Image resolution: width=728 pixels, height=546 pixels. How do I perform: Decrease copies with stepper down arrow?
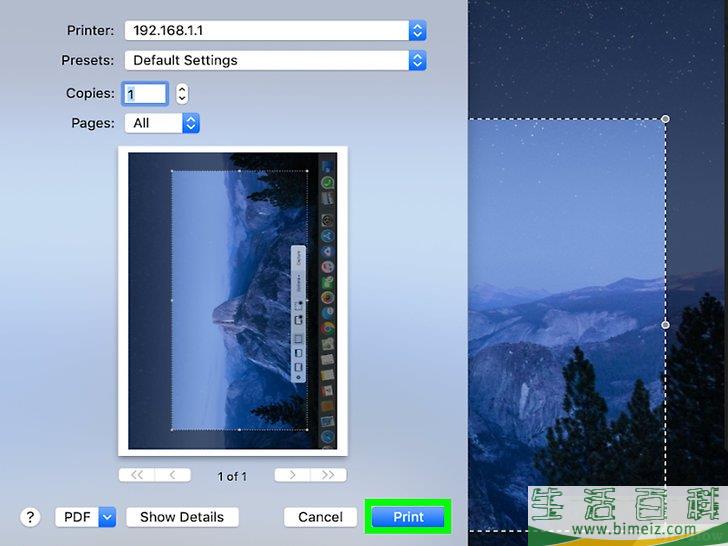pyautogui.click(x=181, y=99)
